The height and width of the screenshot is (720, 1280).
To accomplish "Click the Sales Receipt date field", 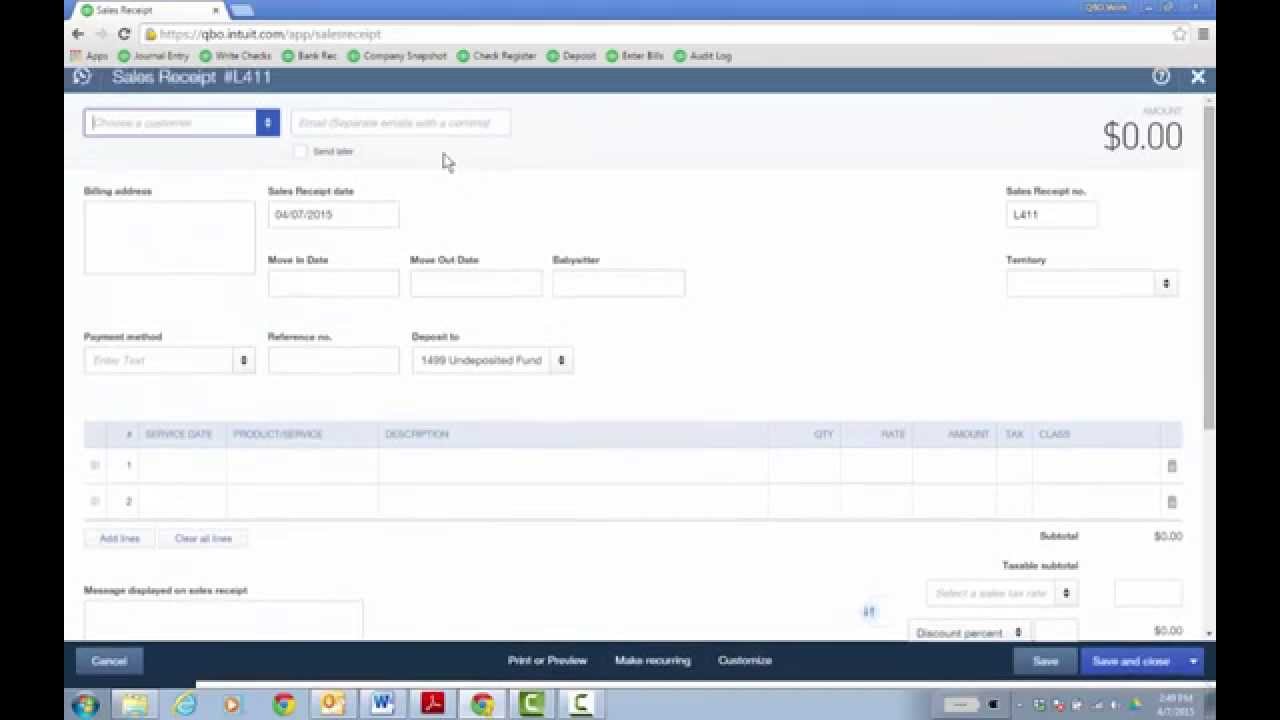I will [333, 215].
